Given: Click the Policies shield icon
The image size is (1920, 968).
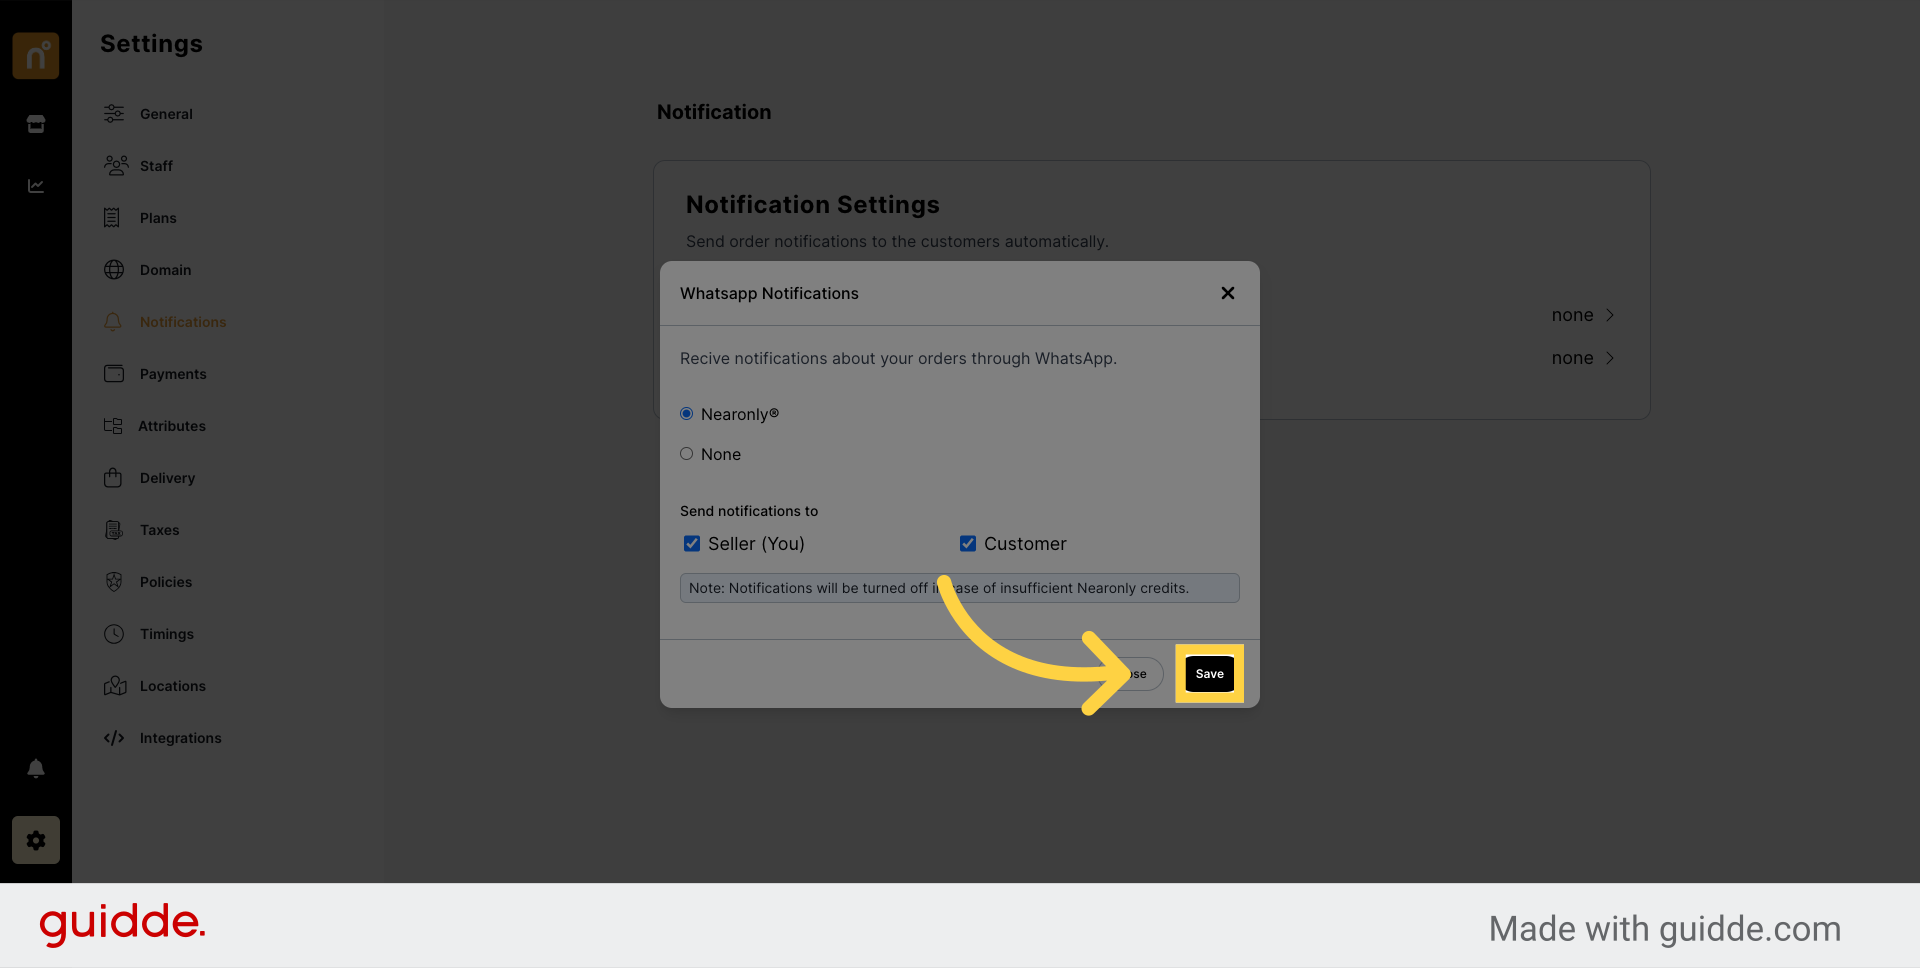Looking at the screenshot, I should tap(114, 582).
